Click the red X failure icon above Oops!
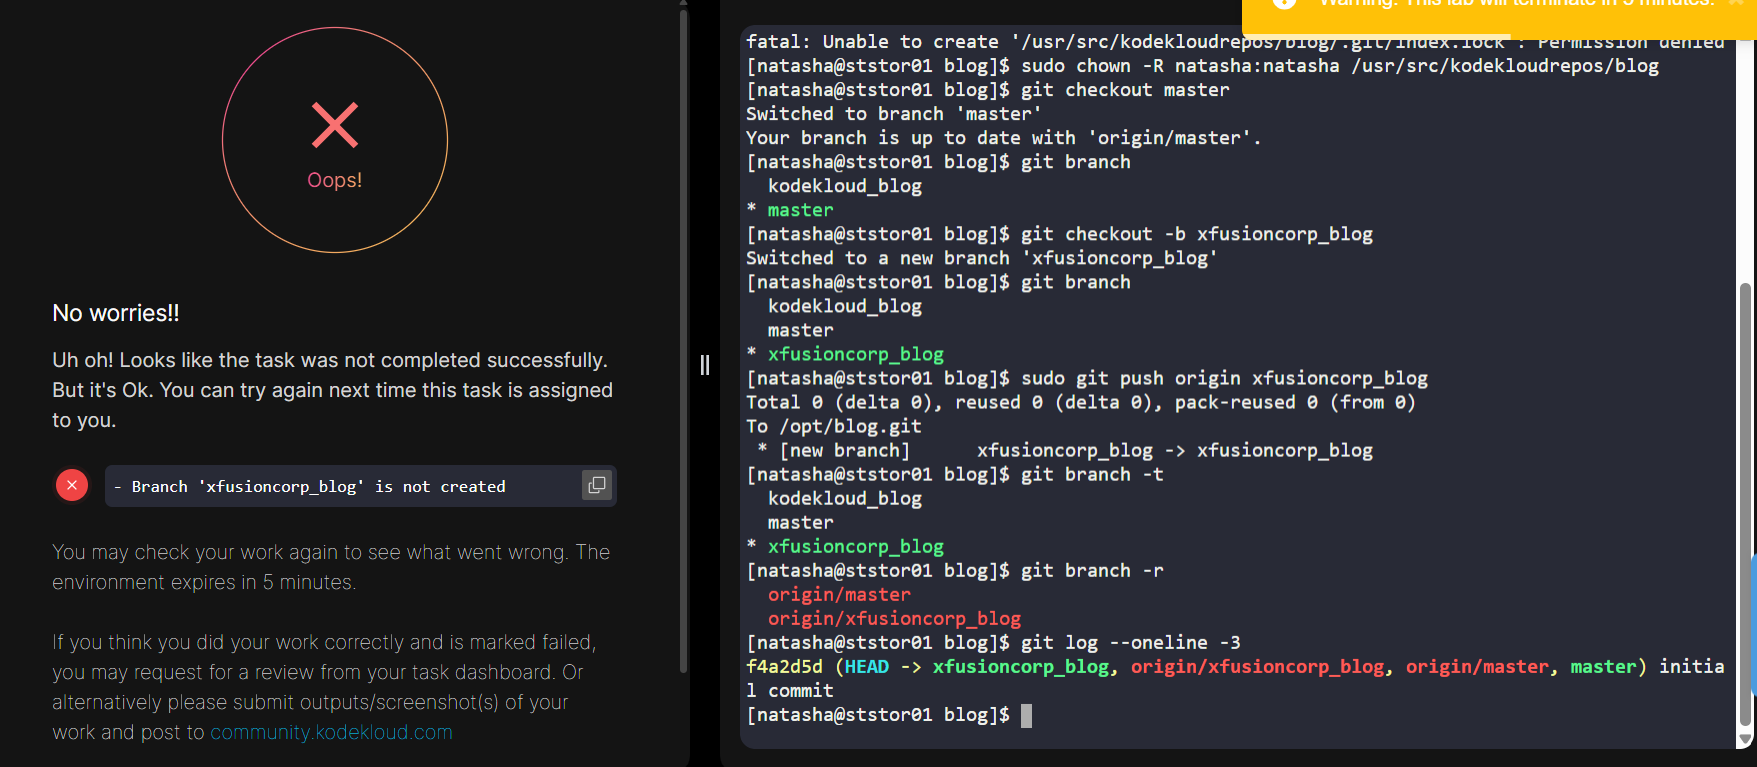The height and width of the screenshot is (767, 1757). (x=334, y=125)
